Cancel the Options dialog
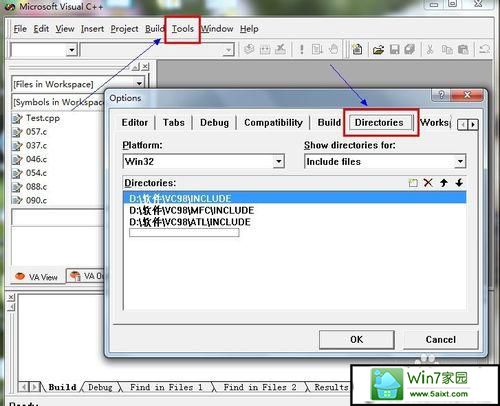Image resolution: width=500 pixels, height=406 pixels. 441,340
